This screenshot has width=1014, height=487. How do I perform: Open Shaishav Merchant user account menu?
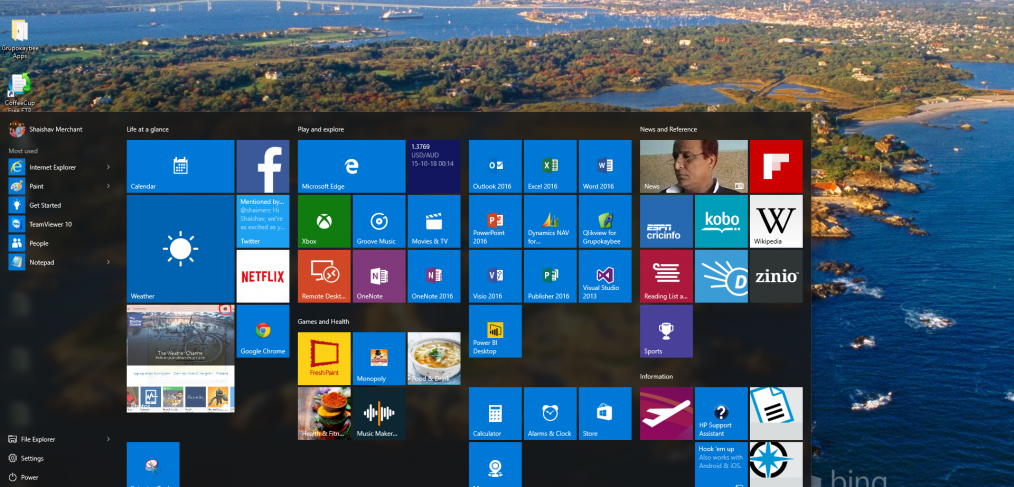click(46, 129)
